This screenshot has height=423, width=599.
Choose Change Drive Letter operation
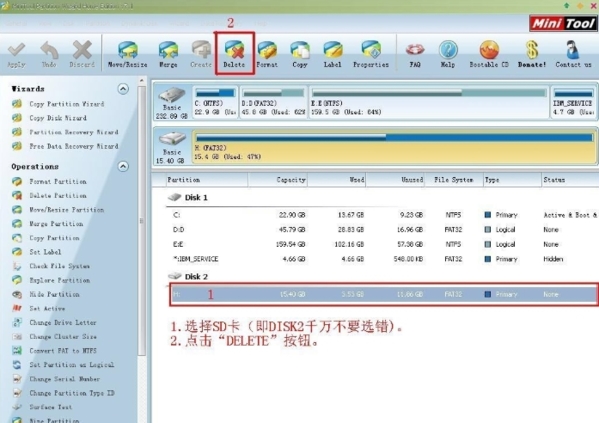pyautogui.click(x=54, y=323)
